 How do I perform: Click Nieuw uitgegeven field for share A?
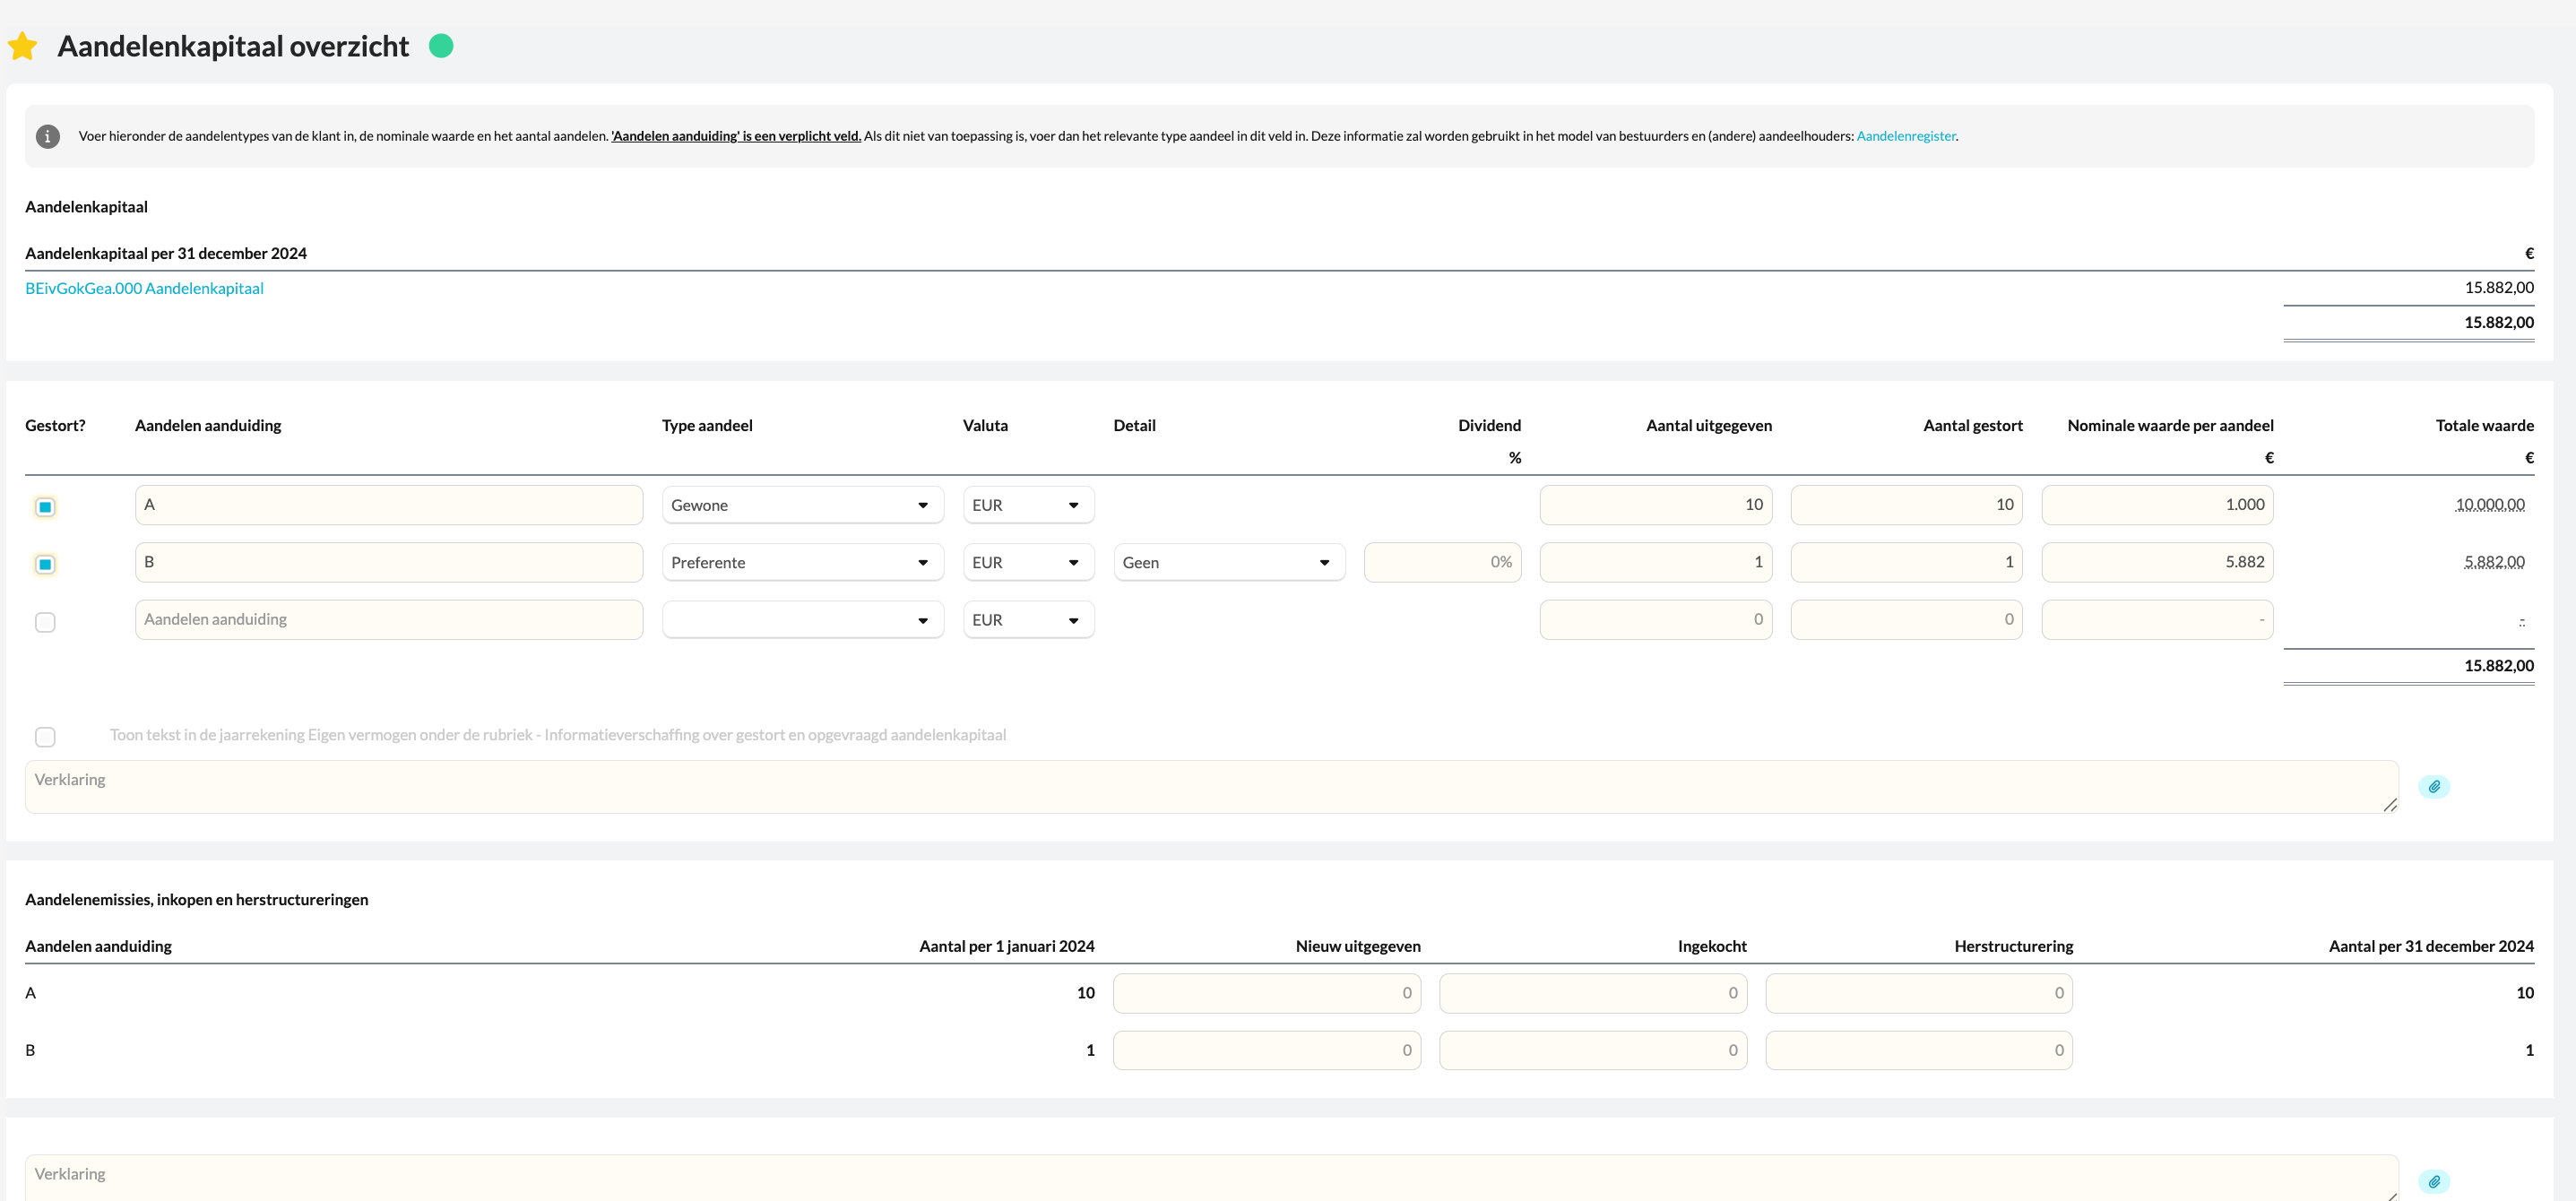click(1266, 993)
